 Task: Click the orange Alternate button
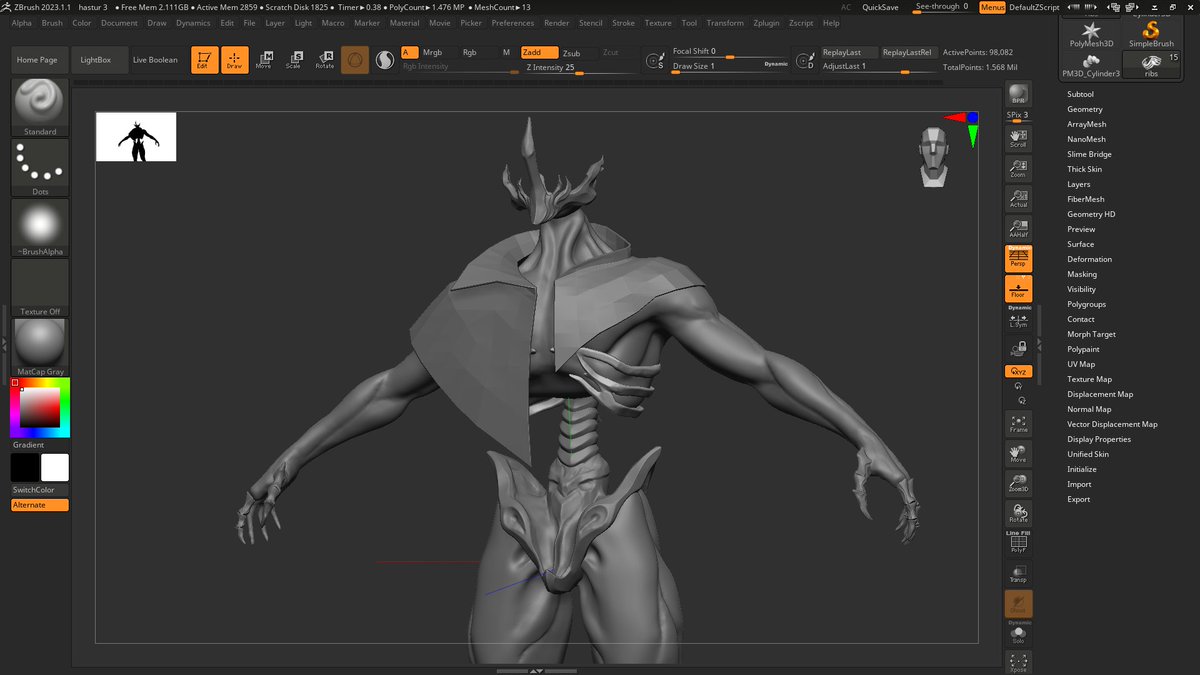pos(40,505)
